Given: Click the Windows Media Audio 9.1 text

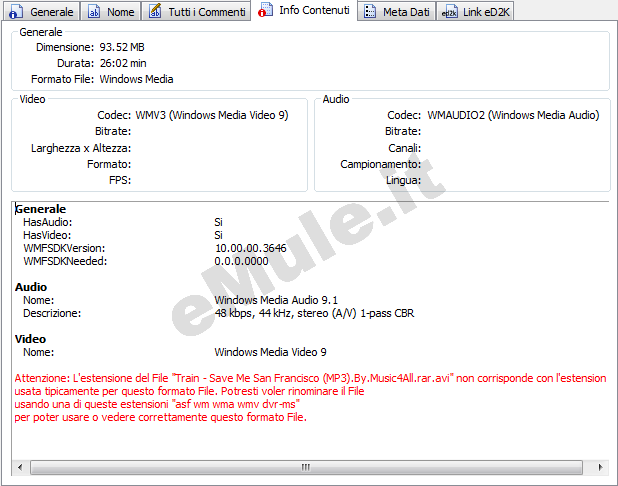Looking at the screenshot, I should click(x=276, y=300).
